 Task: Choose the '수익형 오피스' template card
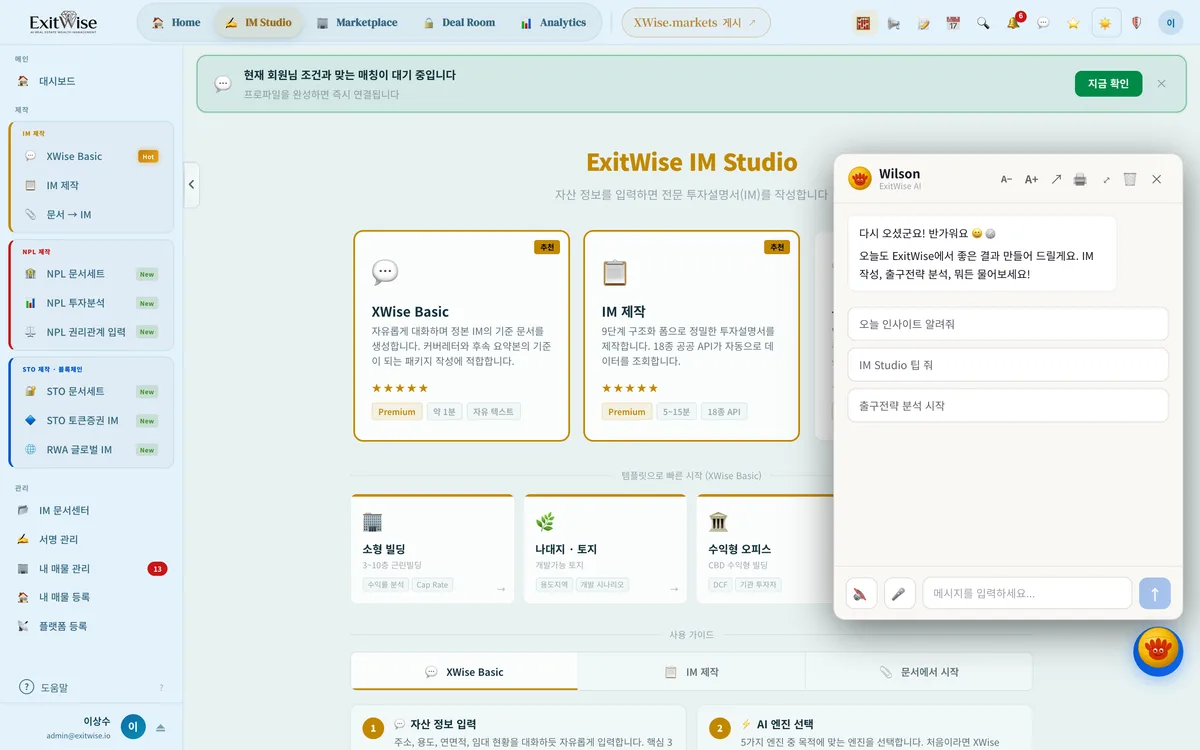[x=766, y=549]
